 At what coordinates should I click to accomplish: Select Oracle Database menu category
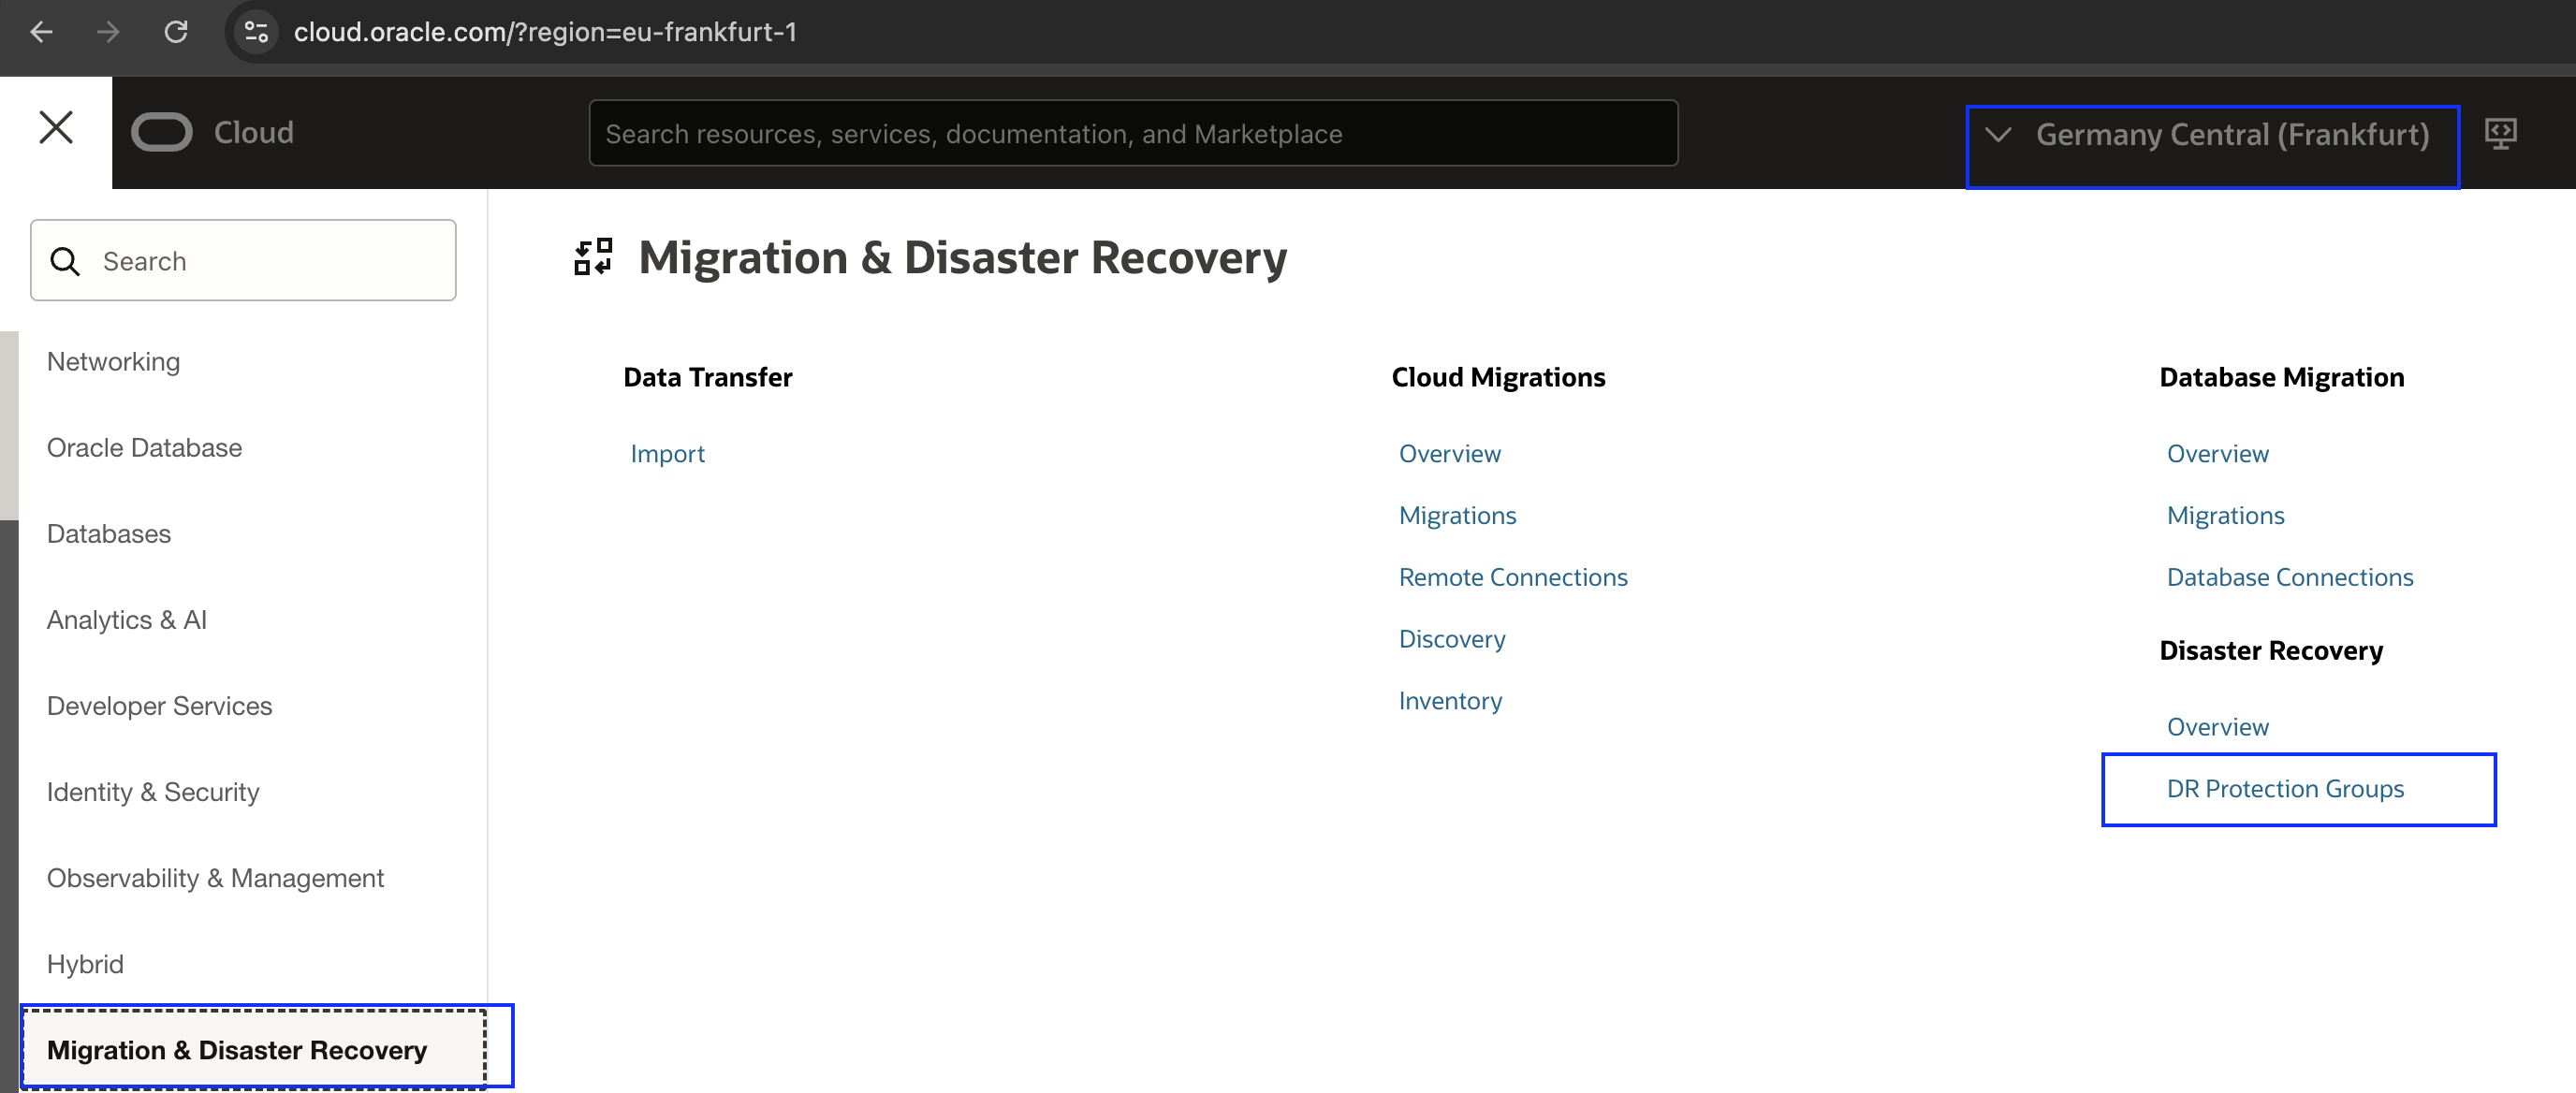click(x=144, y=448)
